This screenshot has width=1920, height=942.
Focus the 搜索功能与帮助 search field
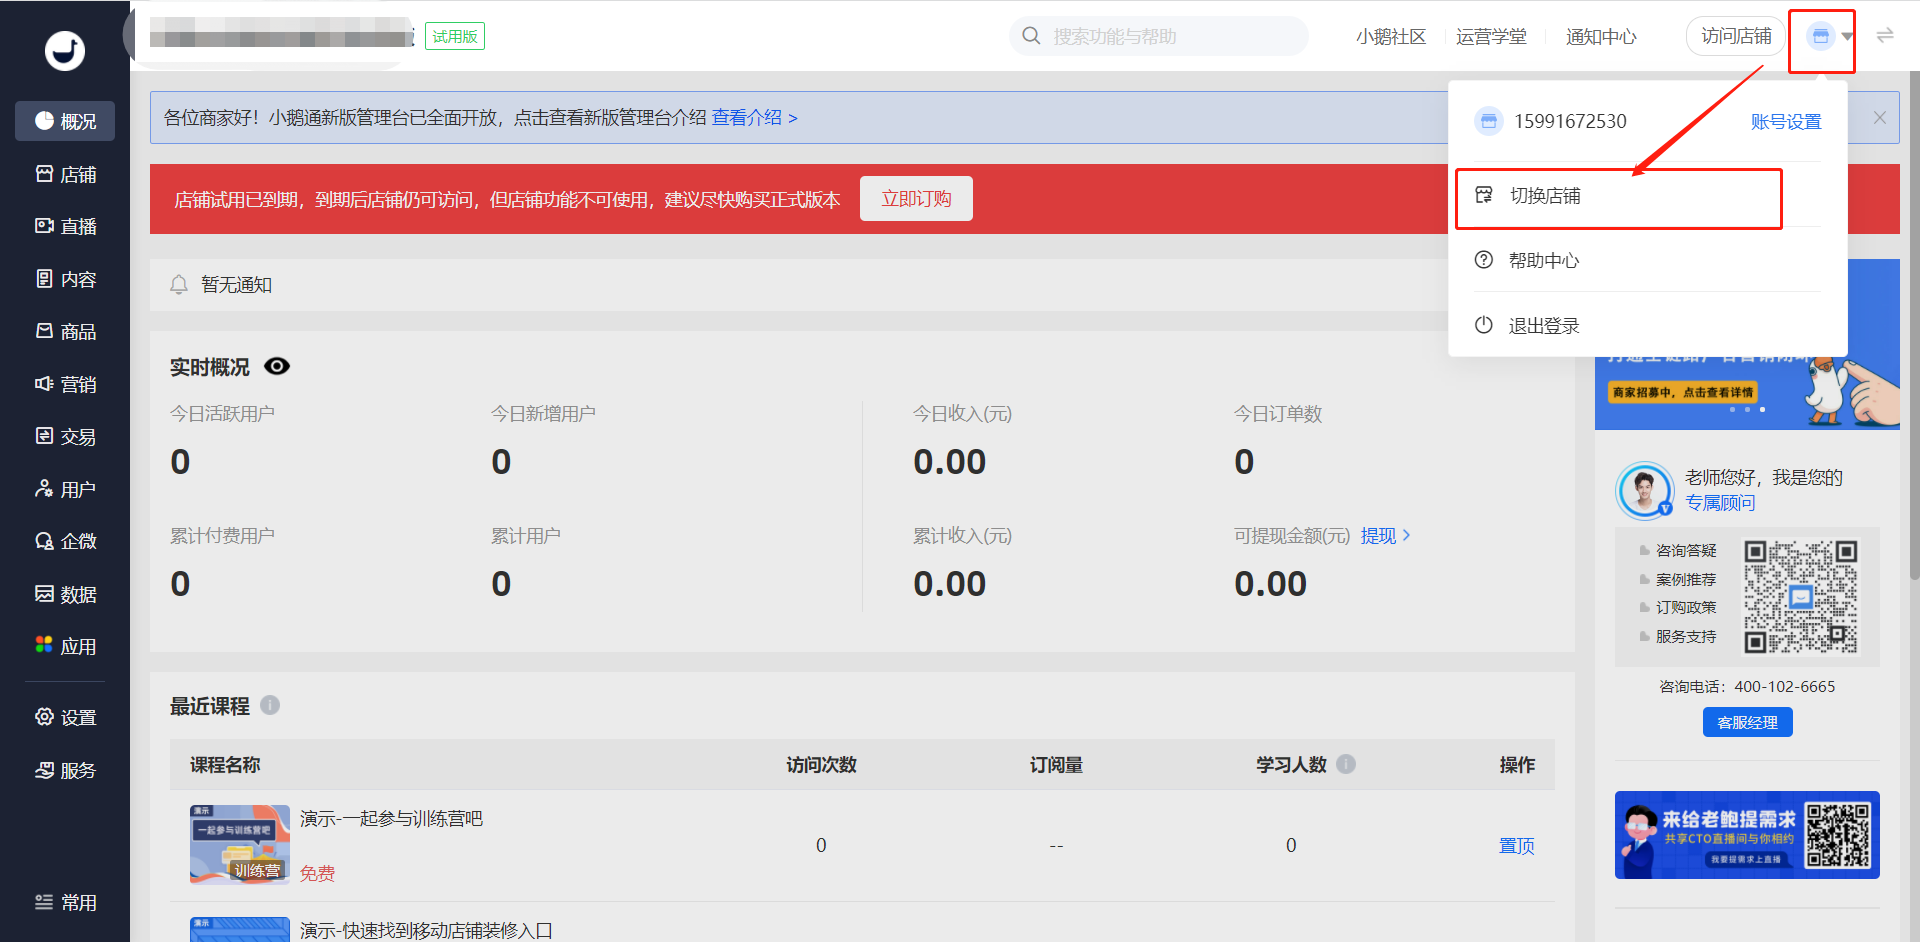1159,36
